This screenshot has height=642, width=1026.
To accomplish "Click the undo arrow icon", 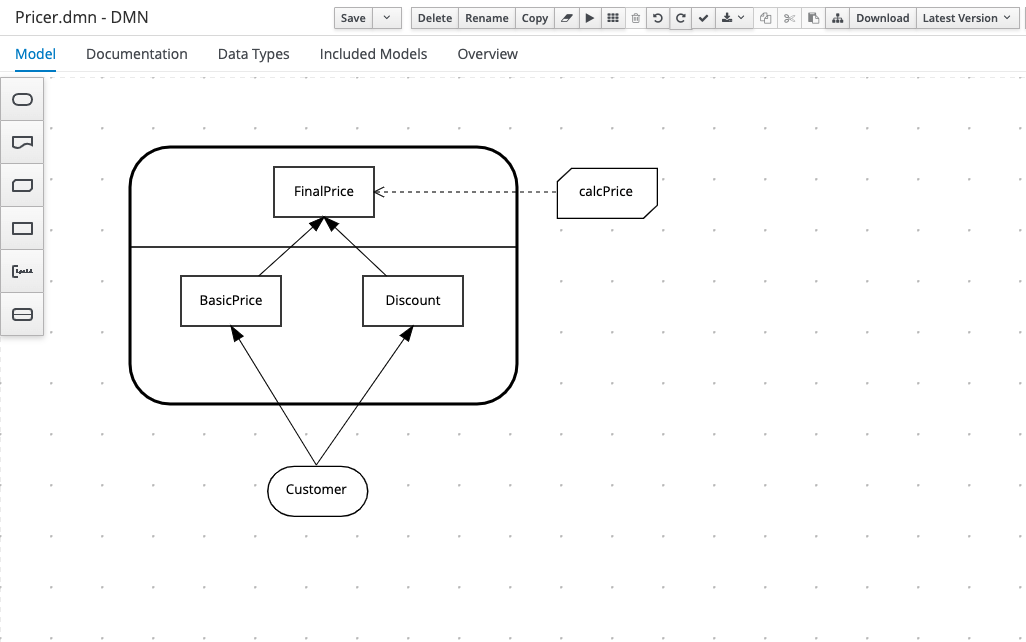I will pyautogui.click(x=657, y=18).
